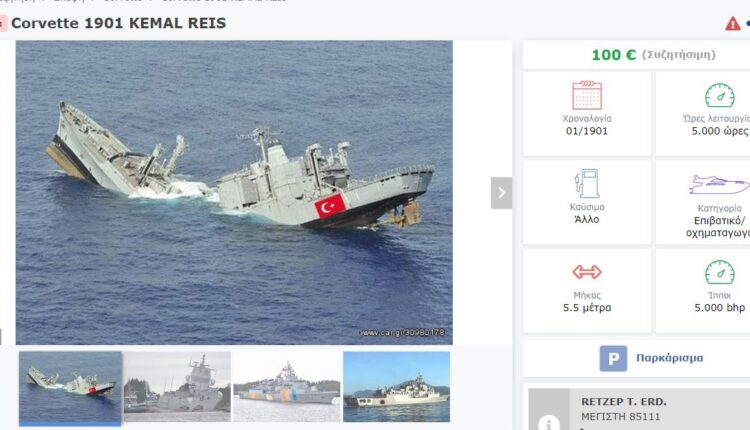Image resolution: width=750 pixels, height=430 pixels.
Task: Click the red warning triangle icon
Action: (x=732, y=23)
